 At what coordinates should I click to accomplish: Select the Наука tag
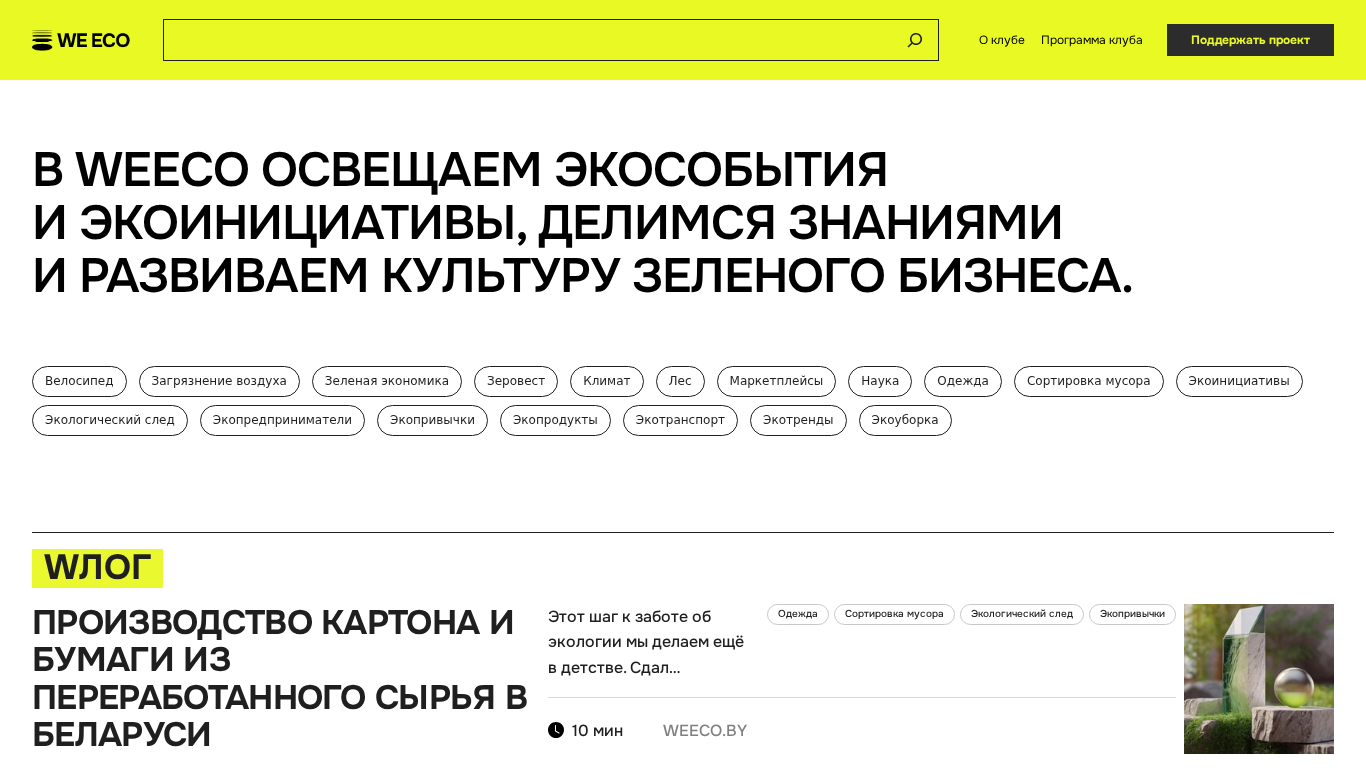point(880,381)
